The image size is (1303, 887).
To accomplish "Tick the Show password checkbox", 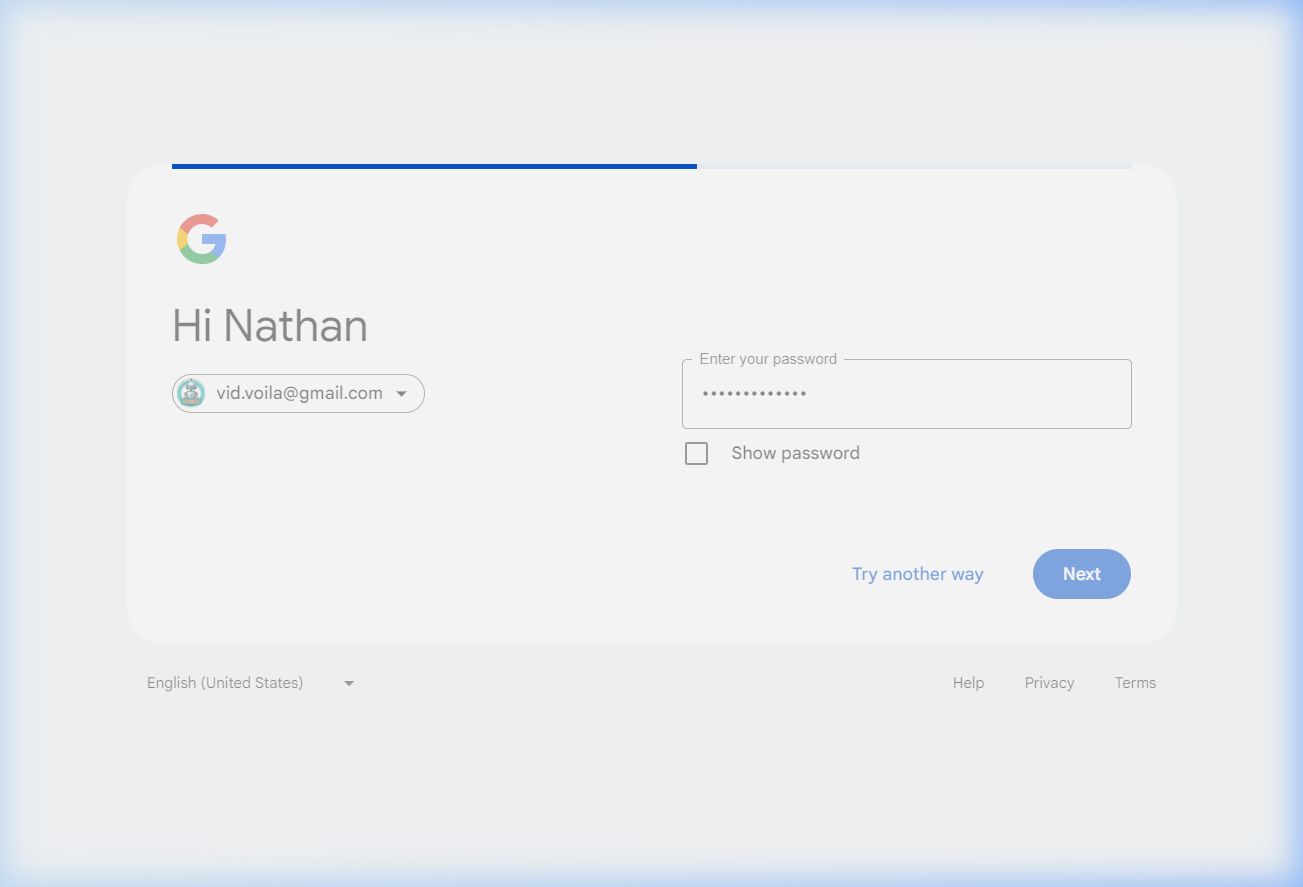I will pyautogui.click(x=696, y=453).
